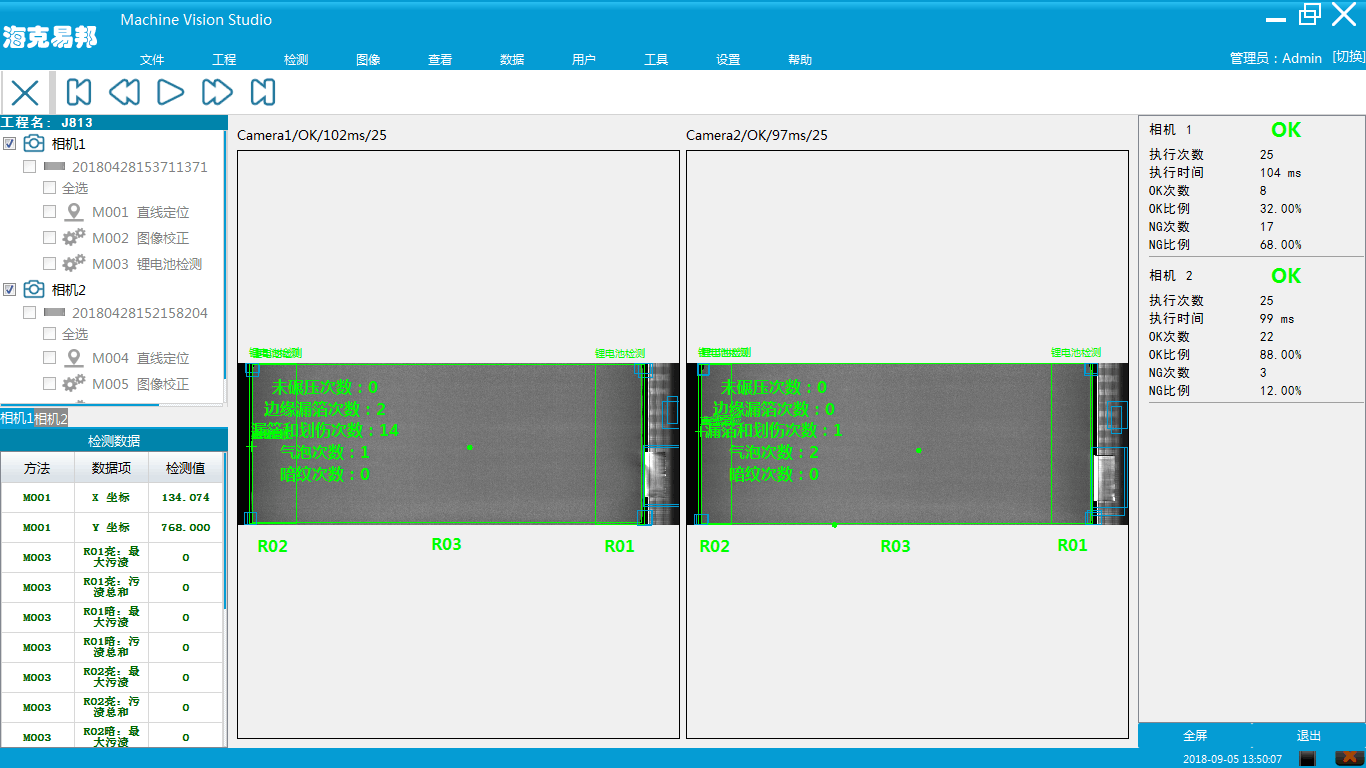Click the 退出 exit button
This screenshot has height=768, width=1366.
click(1309, 736)
